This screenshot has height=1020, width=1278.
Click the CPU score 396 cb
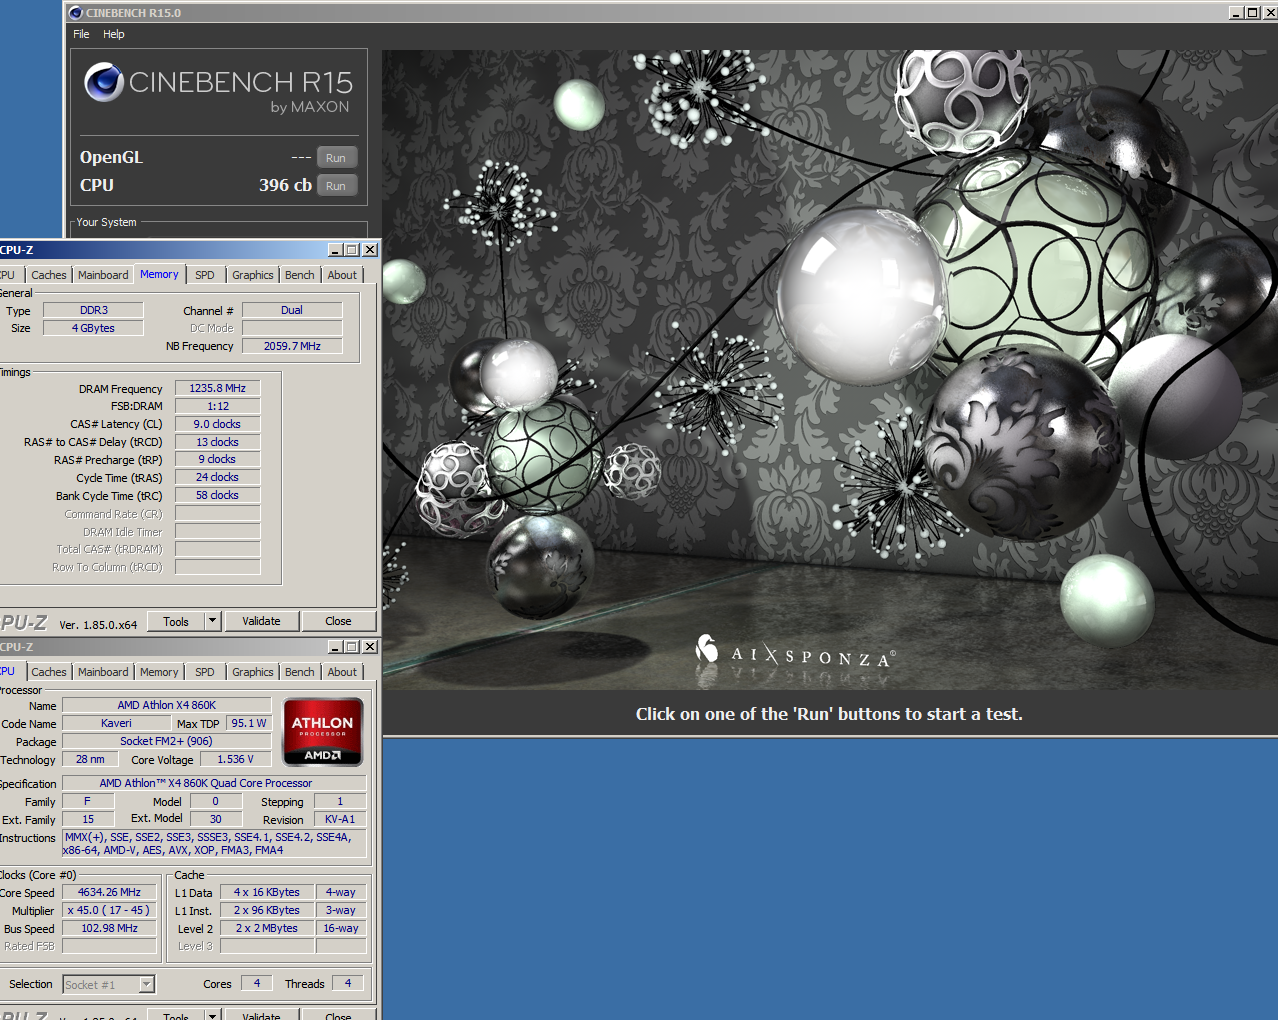(x=285, y=185)
